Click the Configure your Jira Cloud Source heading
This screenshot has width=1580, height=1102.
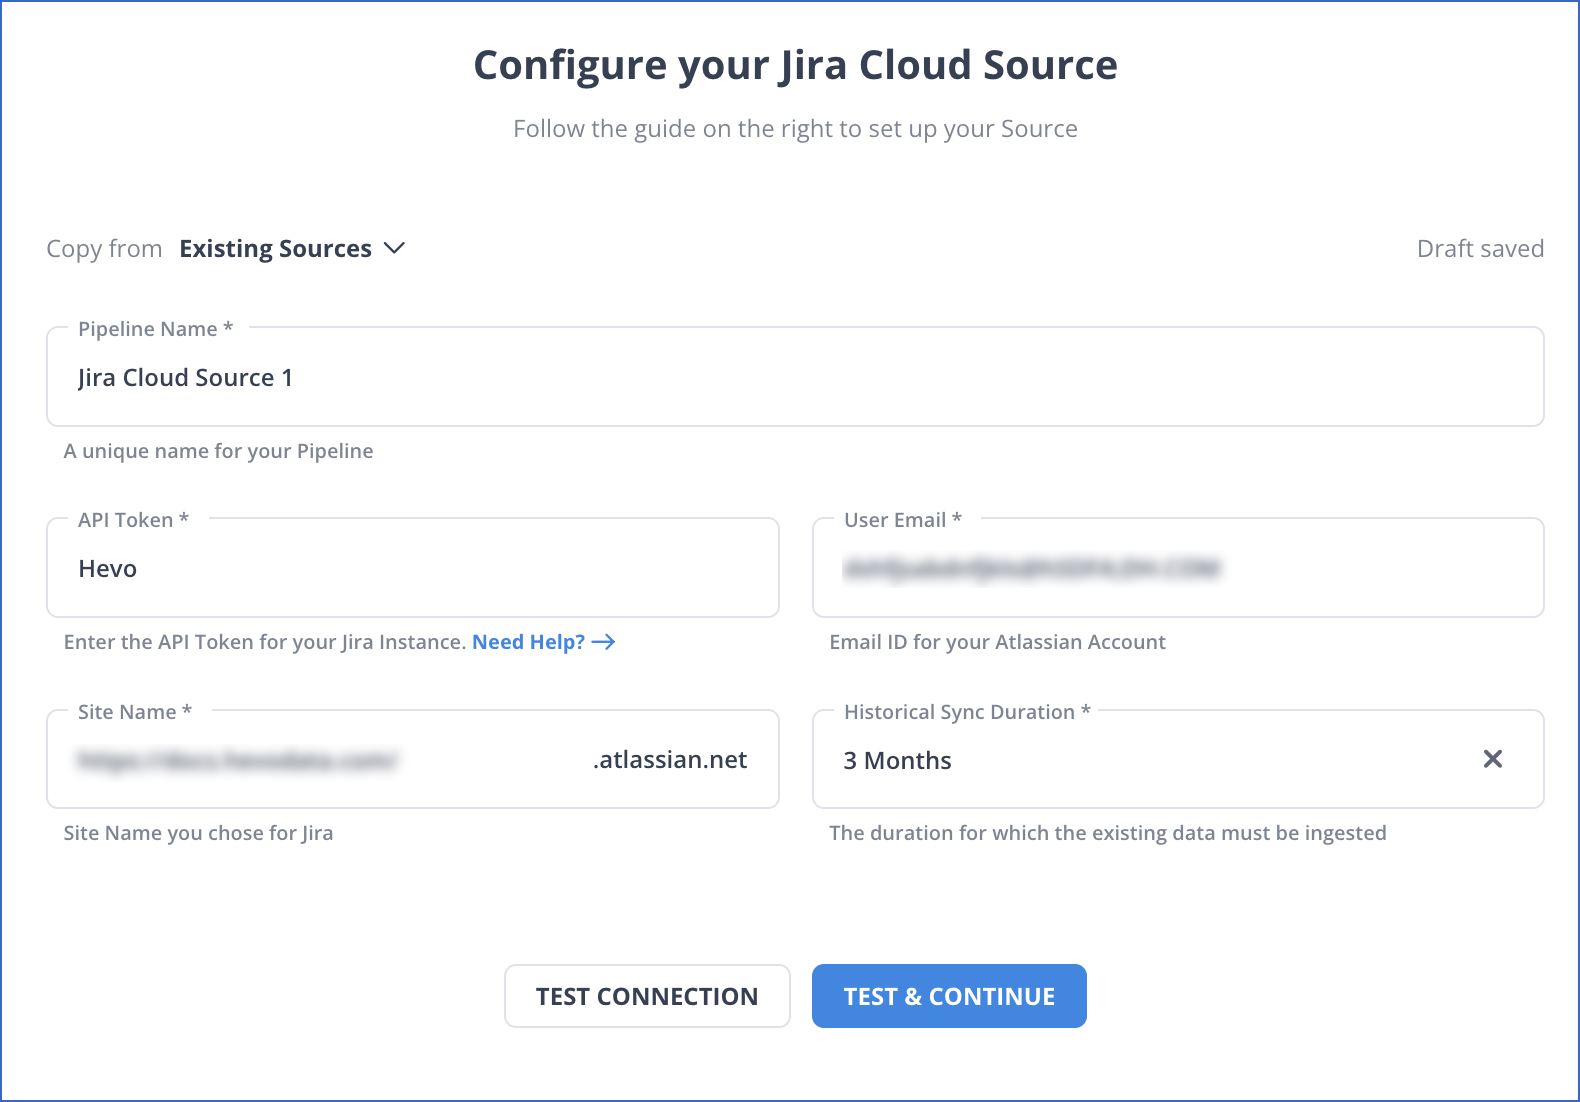[795, 65]
